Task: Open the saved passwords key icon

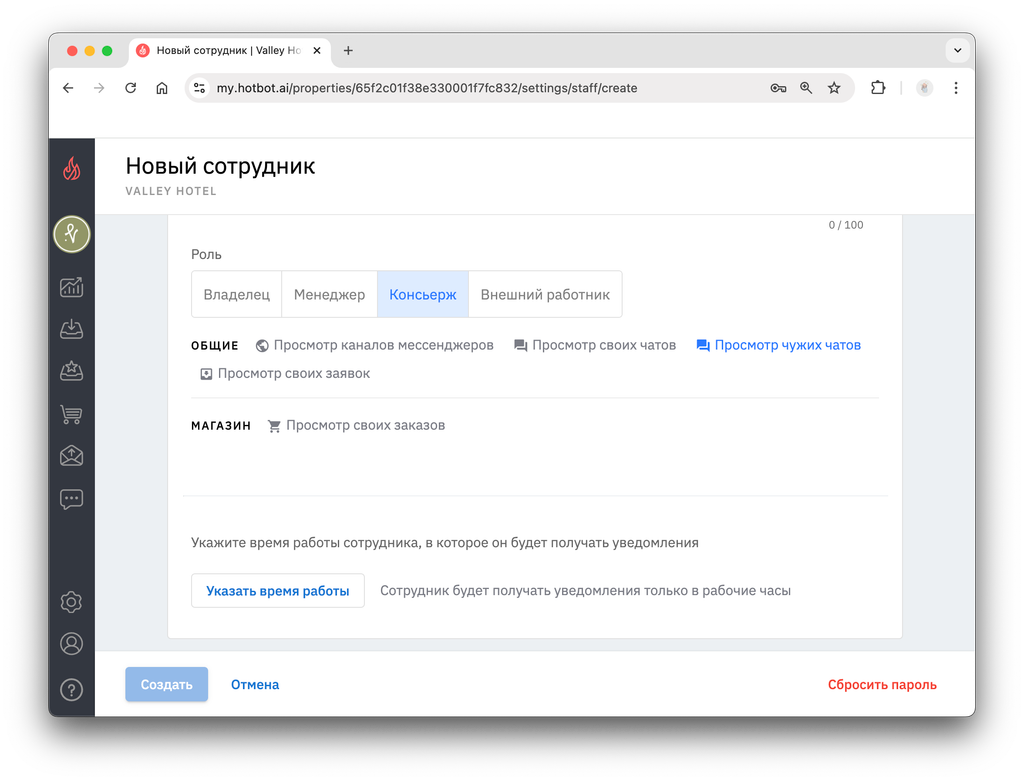Action: point(778,88)
